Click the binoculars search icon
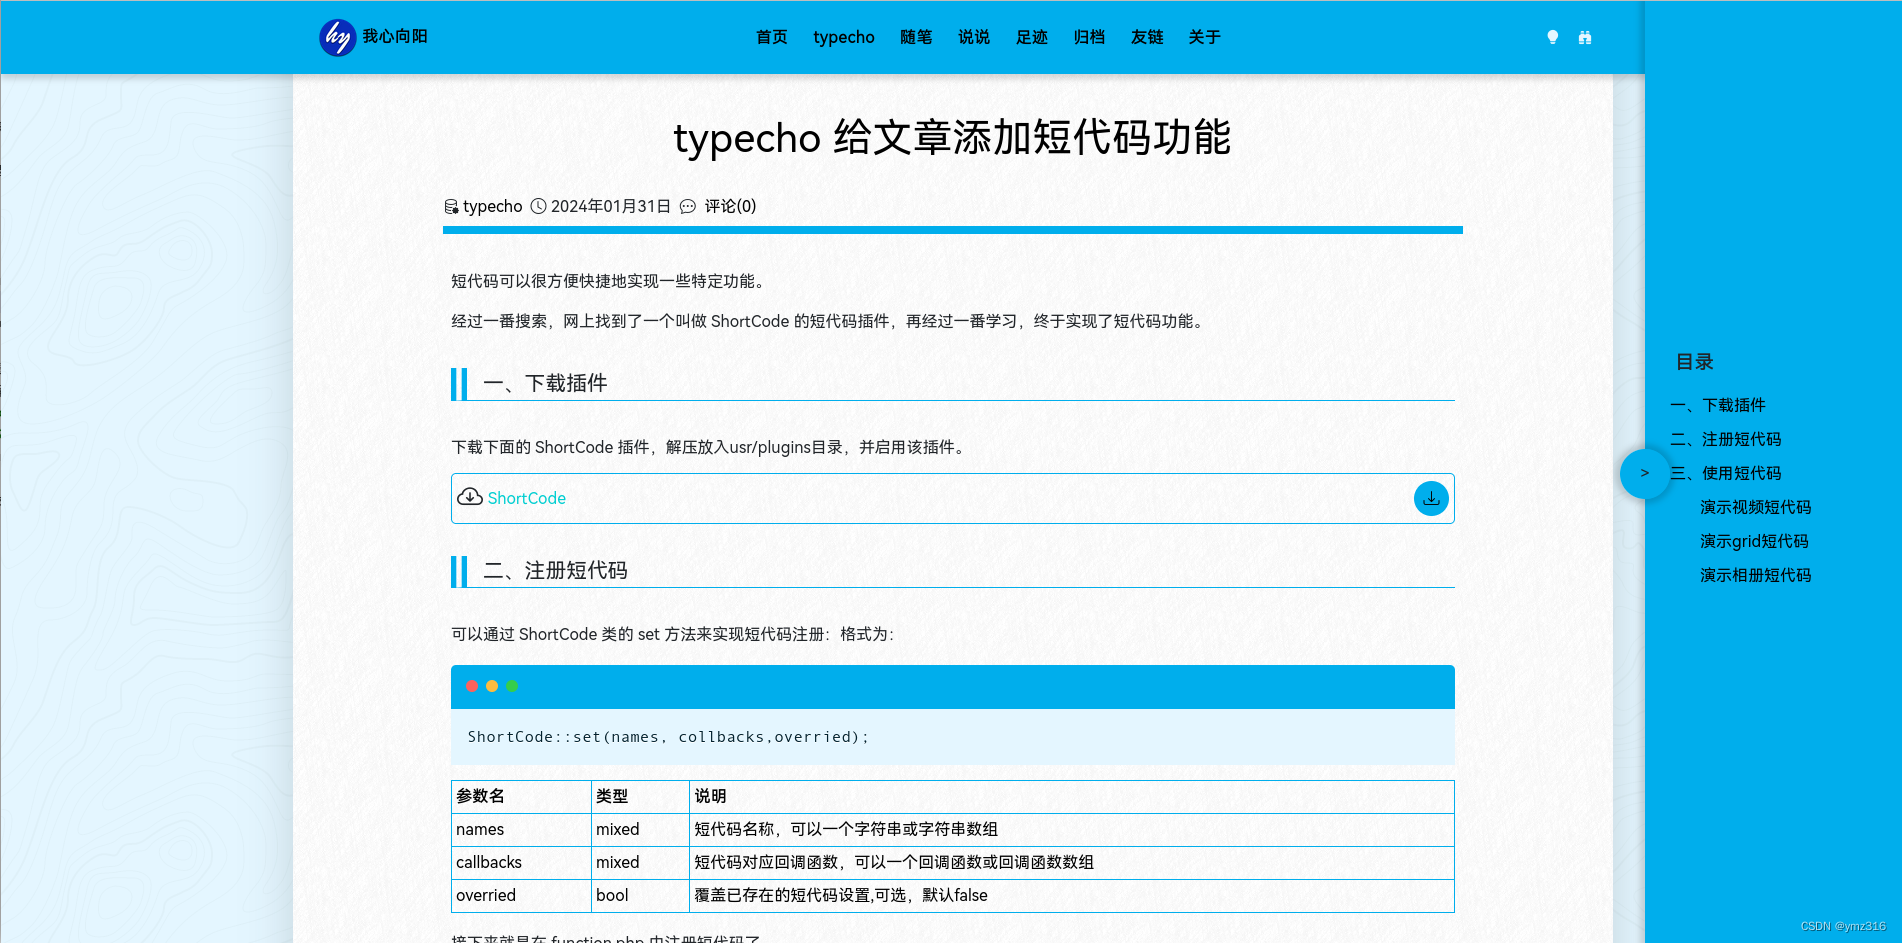The image size is (1902, 943). coord(1585,37)
